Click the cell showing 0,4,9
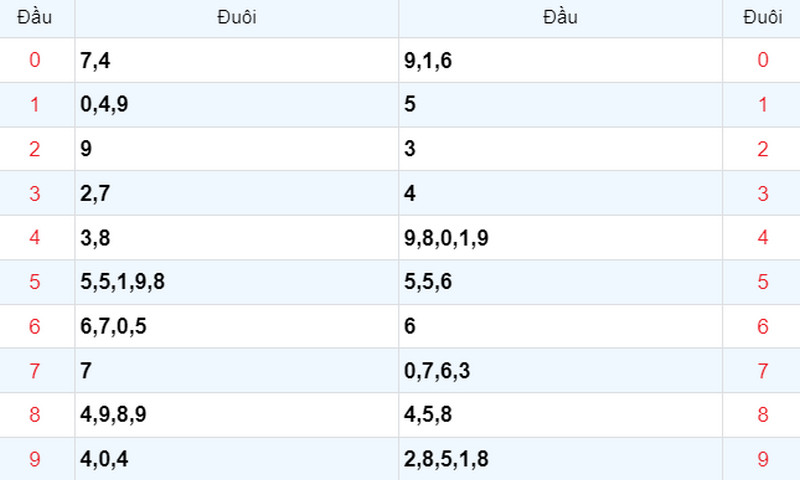The height and width of the screenshot is (480, 800). pyautogui.click(x=237, y=105)
